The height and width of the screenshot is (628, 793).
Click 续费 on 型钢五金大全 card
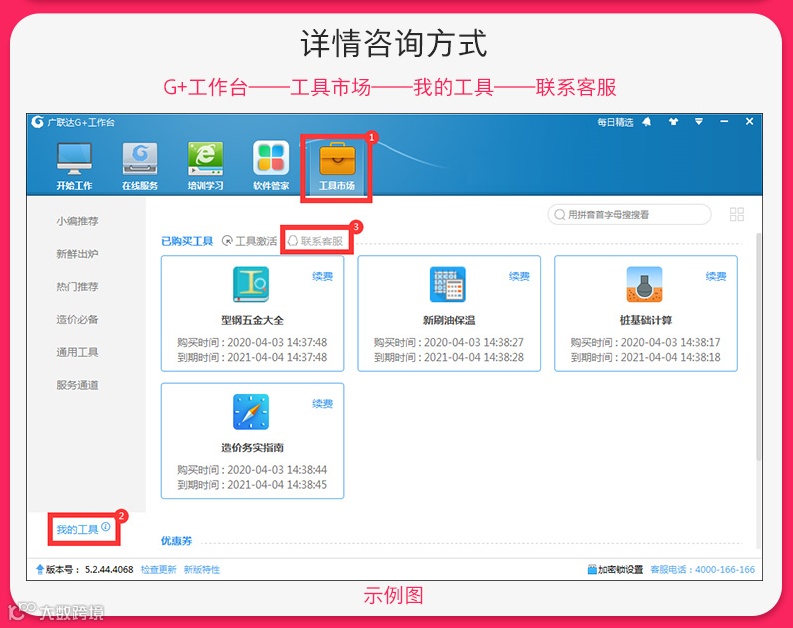click(x=323, y=276)
